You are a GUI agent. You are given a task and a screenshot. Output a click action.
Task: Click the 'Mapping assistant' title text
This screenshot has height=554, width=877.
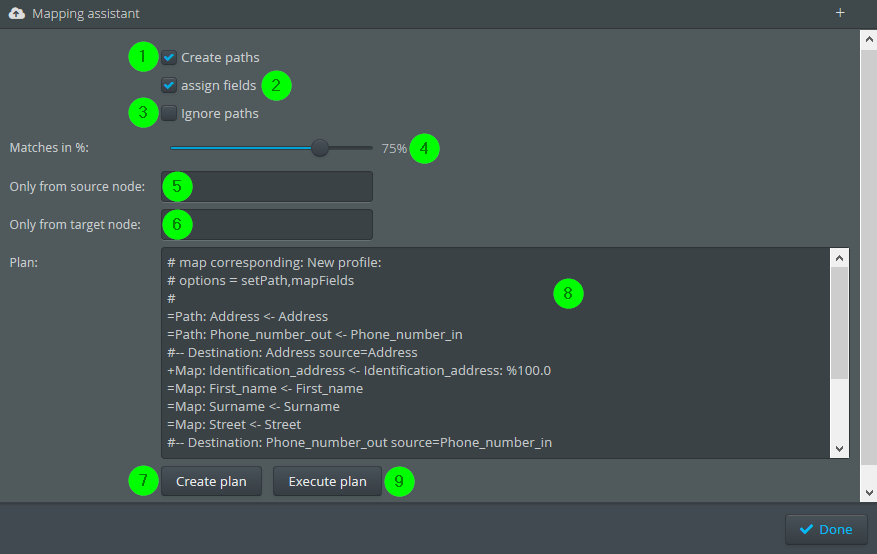point(86,13)
